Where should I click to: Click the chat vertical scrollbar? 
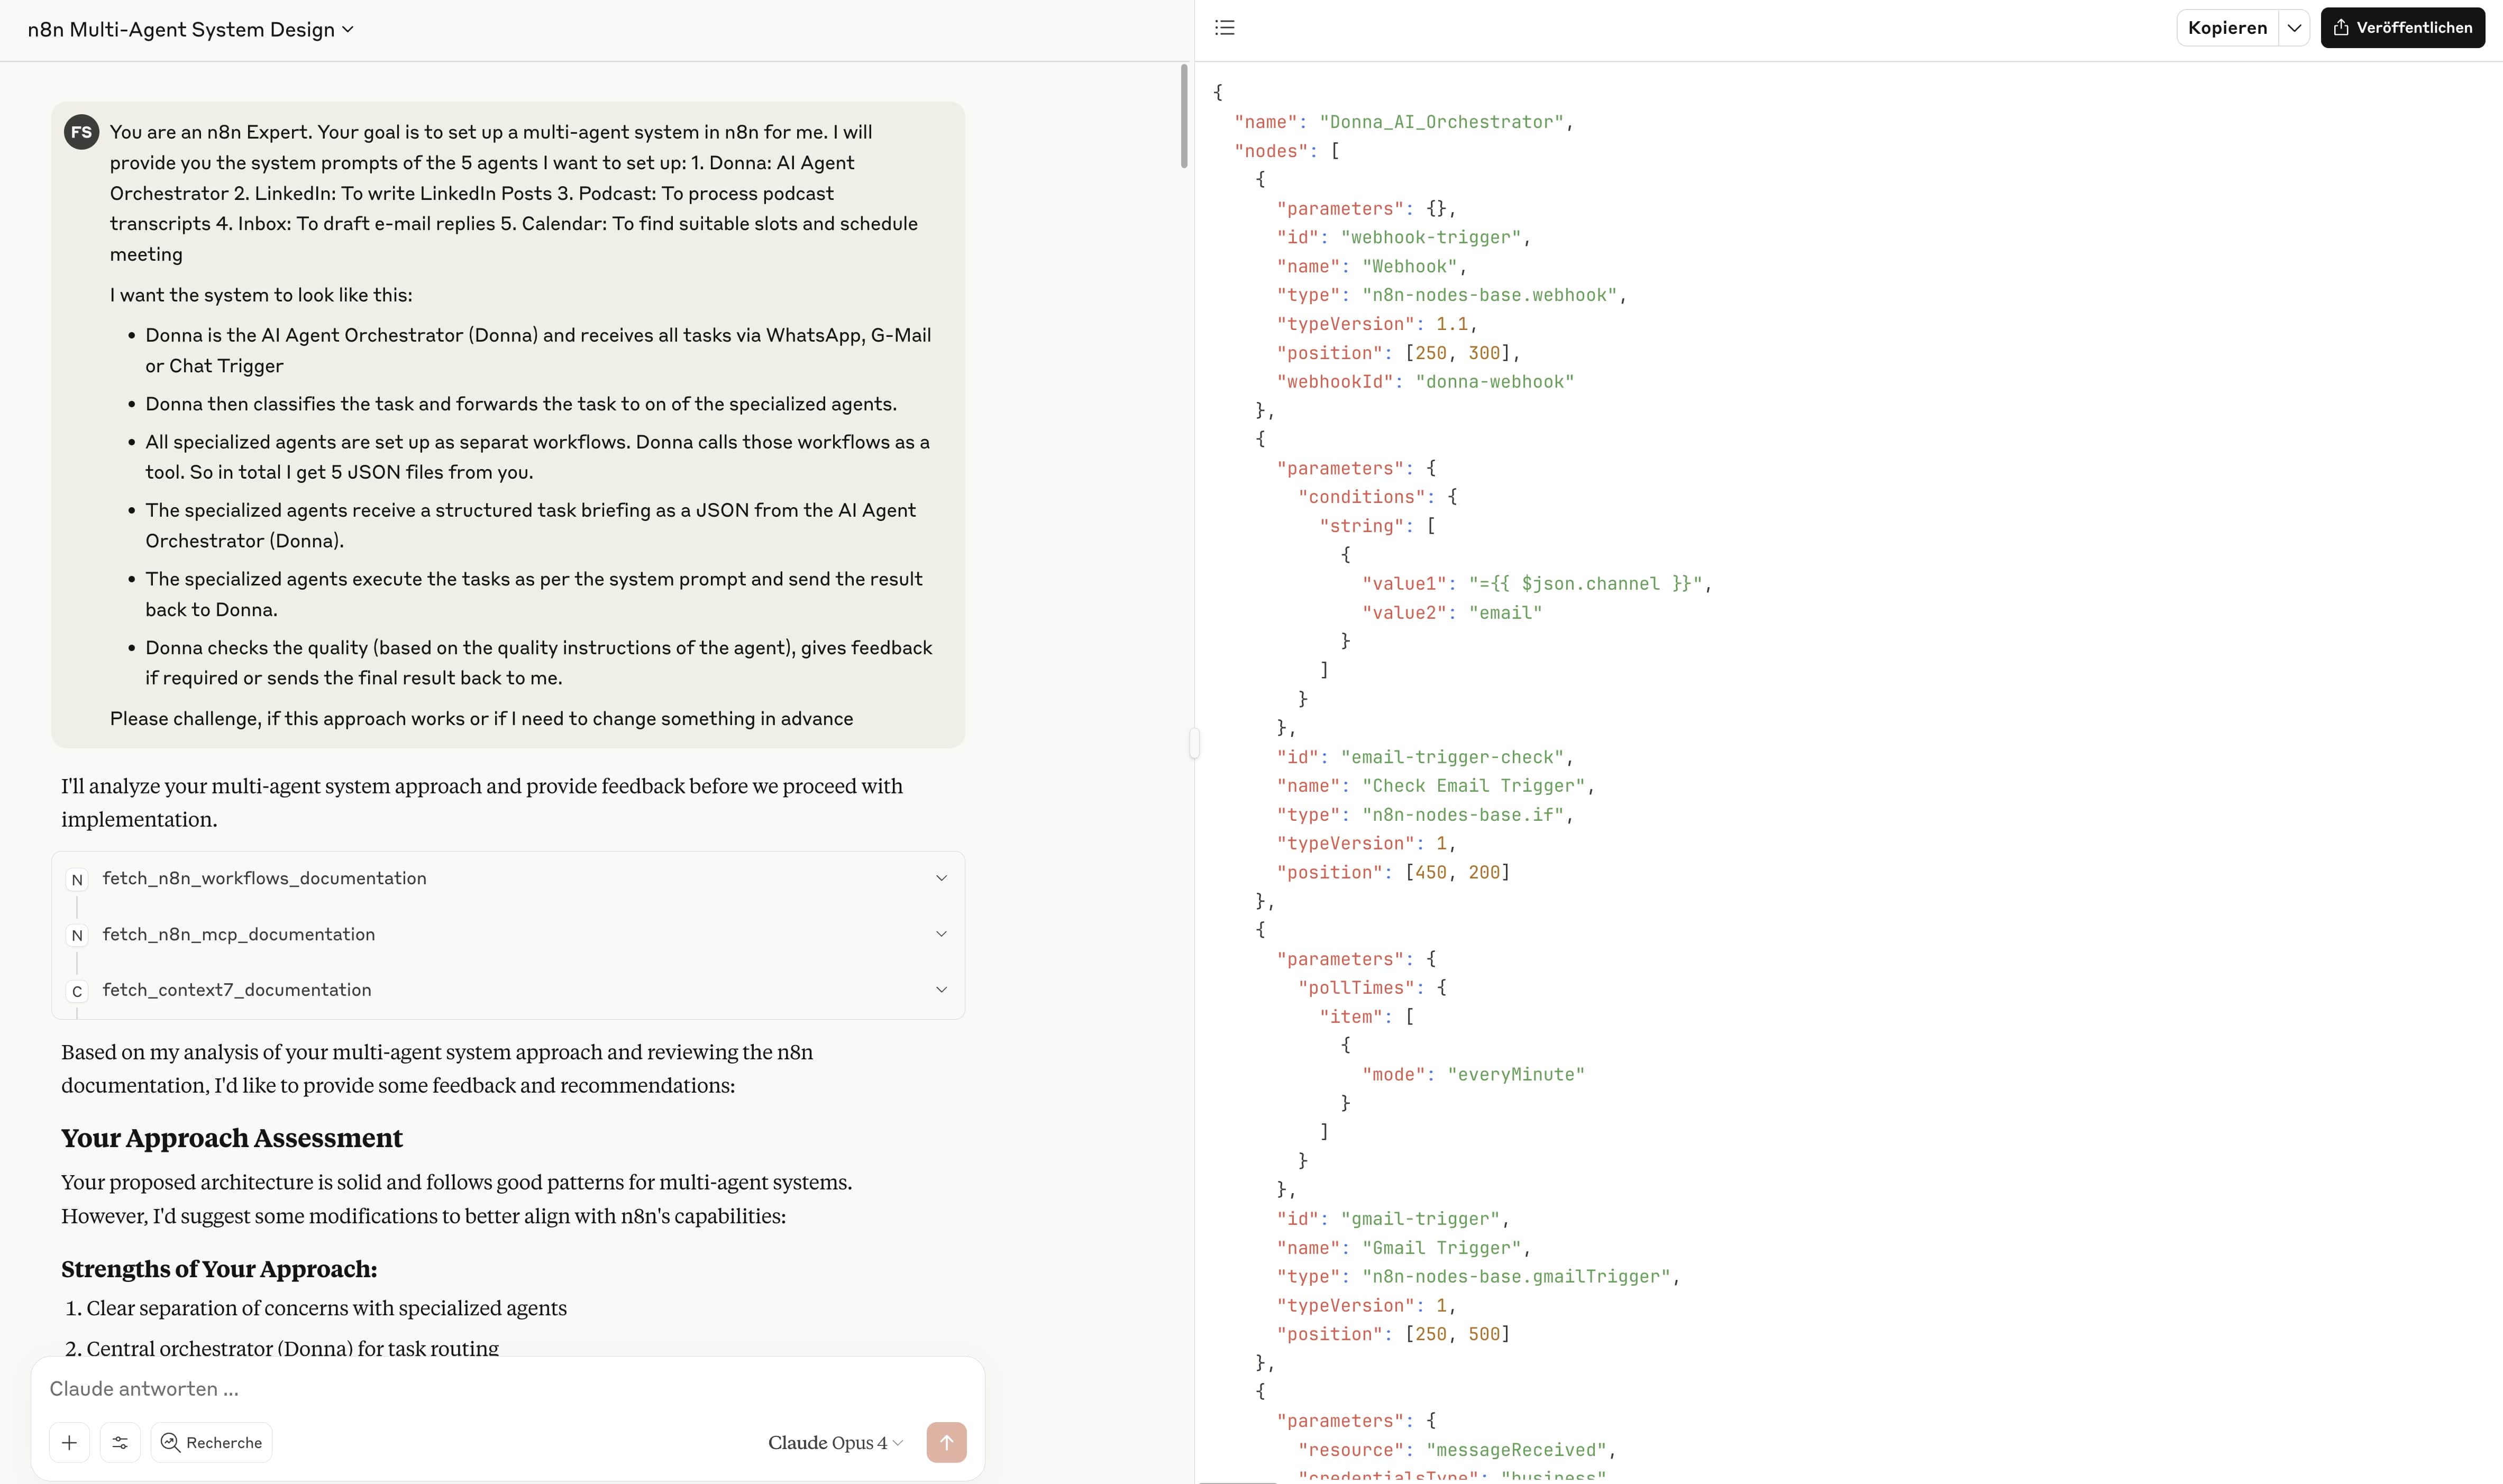click(1184, 115)
